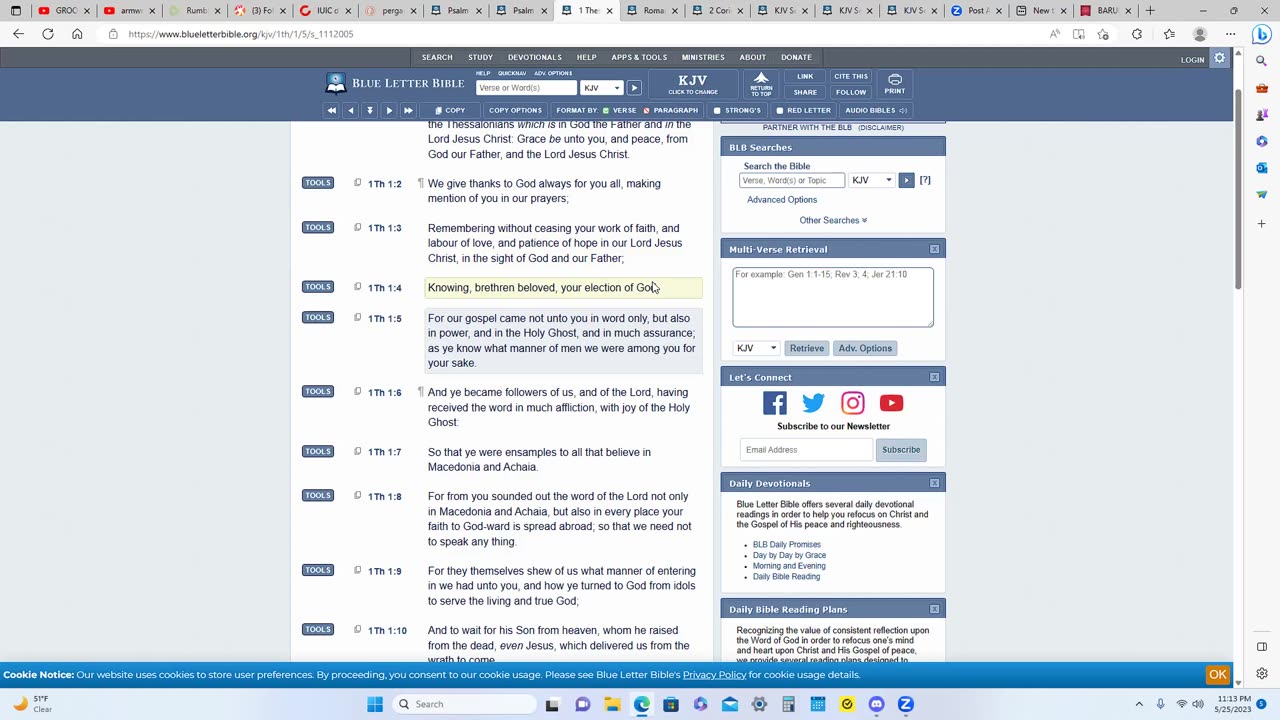Open the Copy Options menu
Screen dimensions: 1280x720
[x=515, y=110]
